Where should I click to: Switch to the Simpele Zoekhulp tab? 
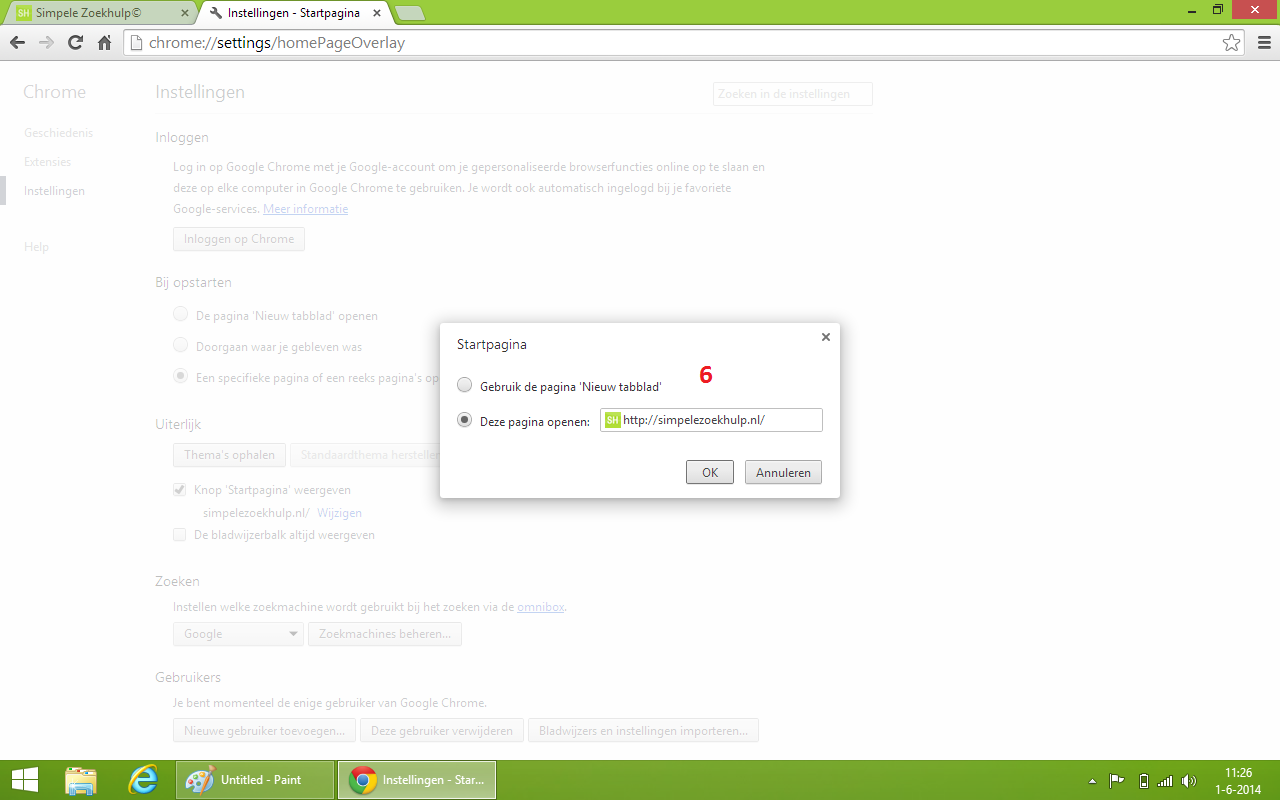coord(100,13)
